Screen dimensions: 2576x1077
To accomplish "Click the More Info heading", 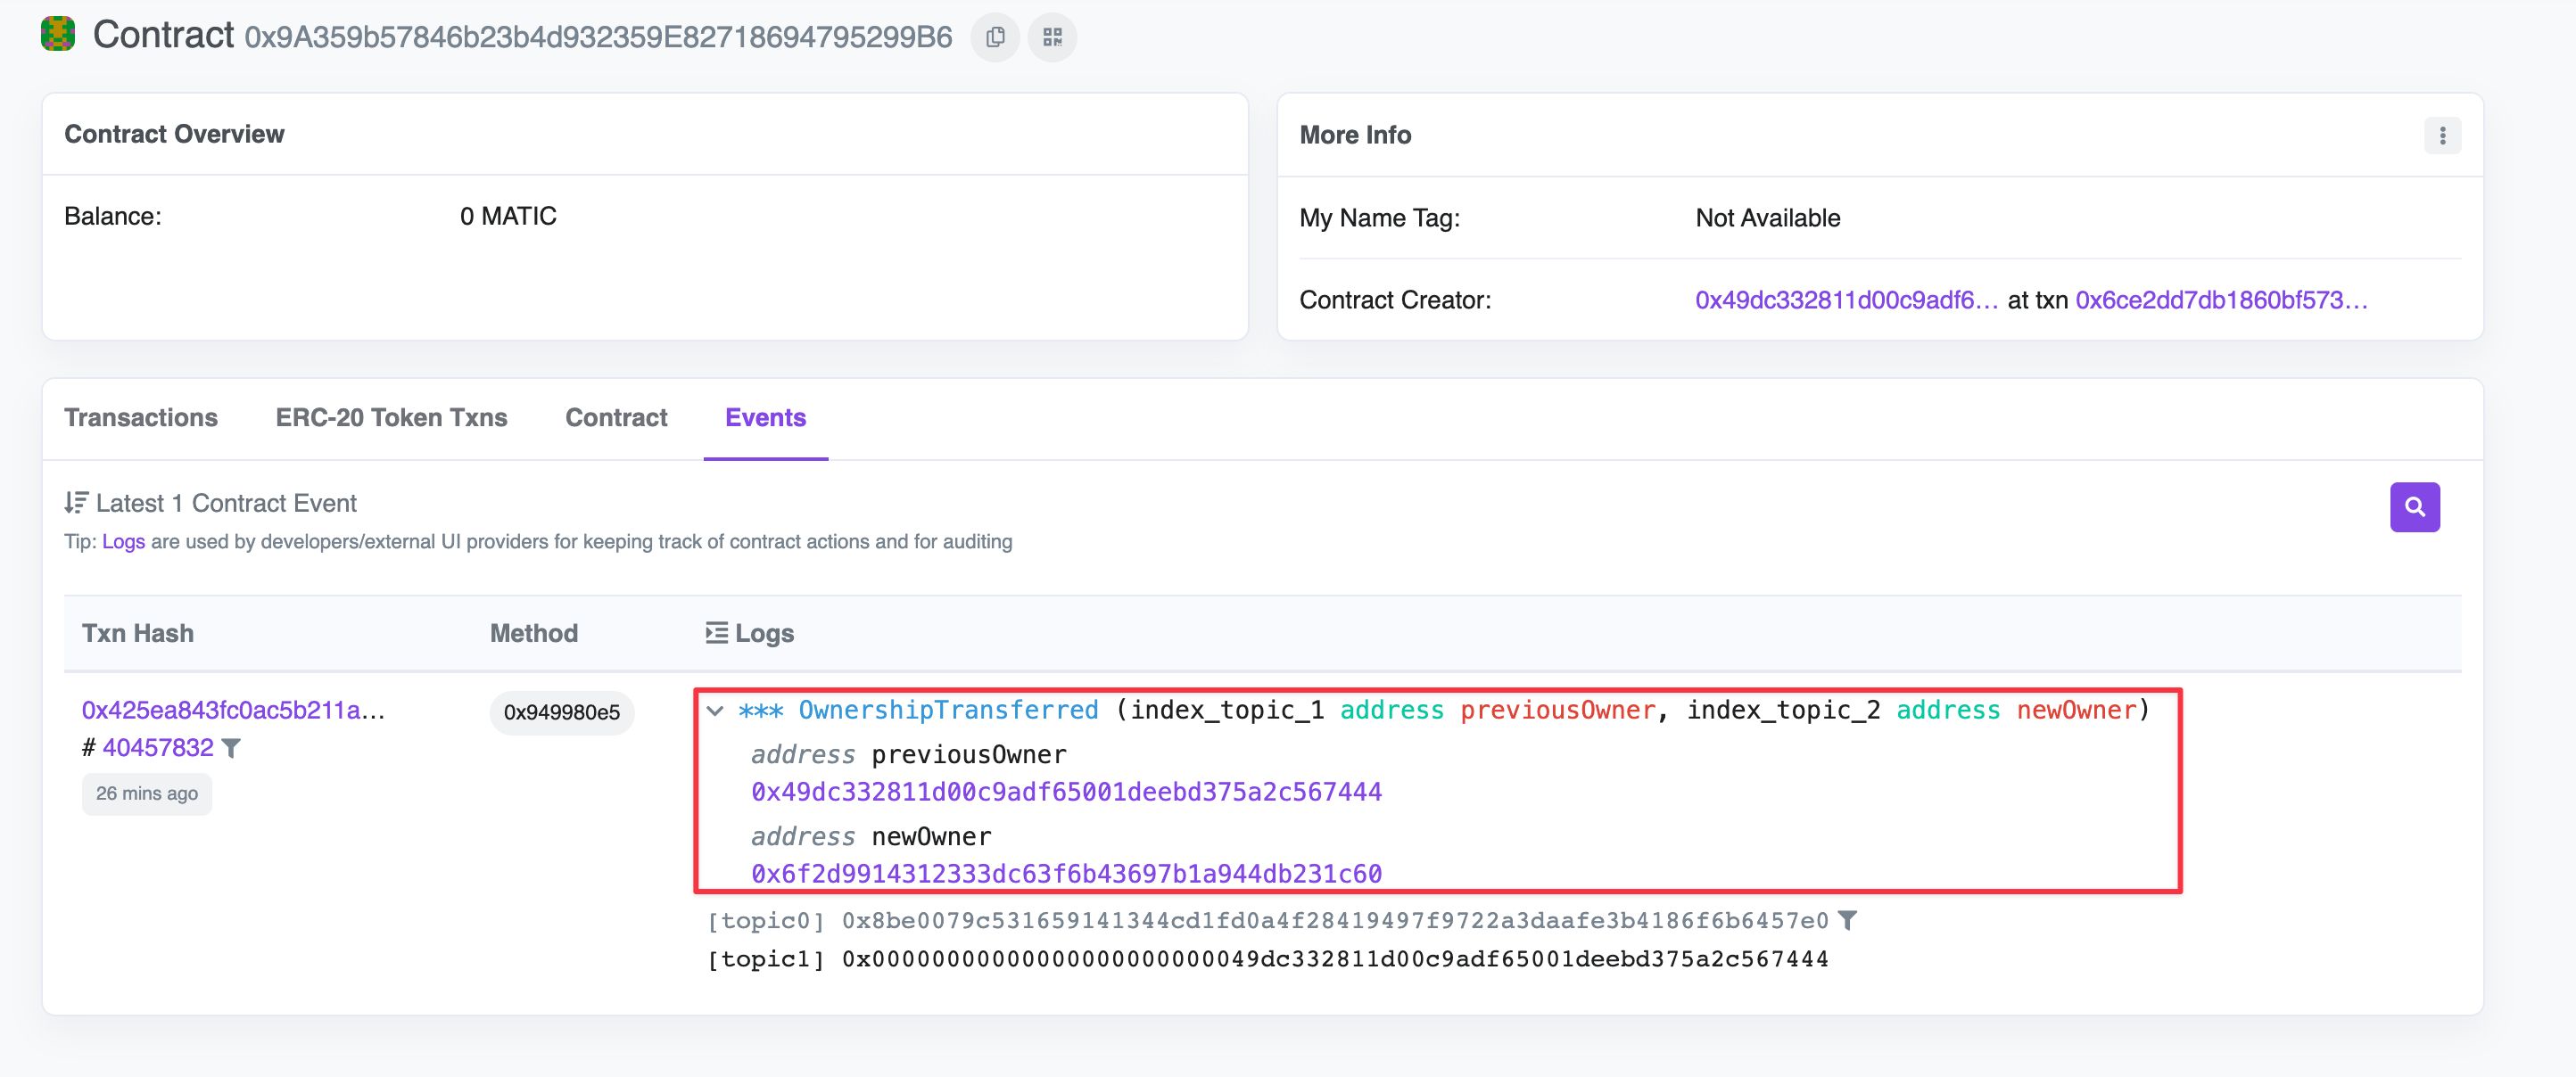I will (1355, 135).
